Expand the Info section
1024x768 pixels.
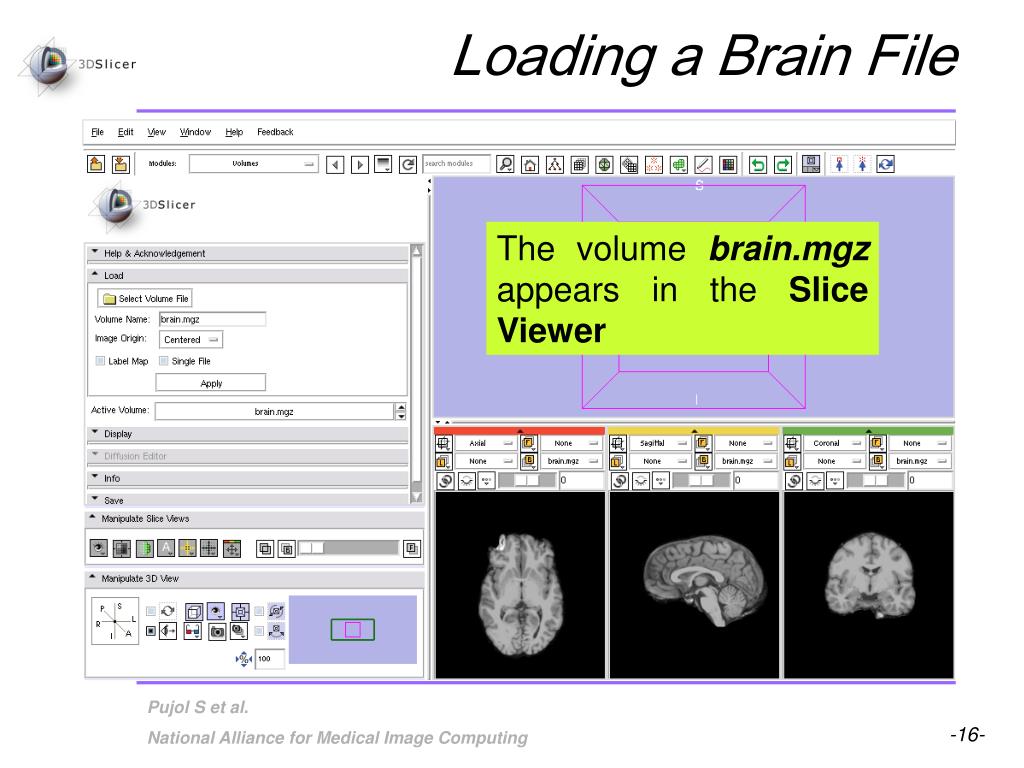[x=248, y=478]
